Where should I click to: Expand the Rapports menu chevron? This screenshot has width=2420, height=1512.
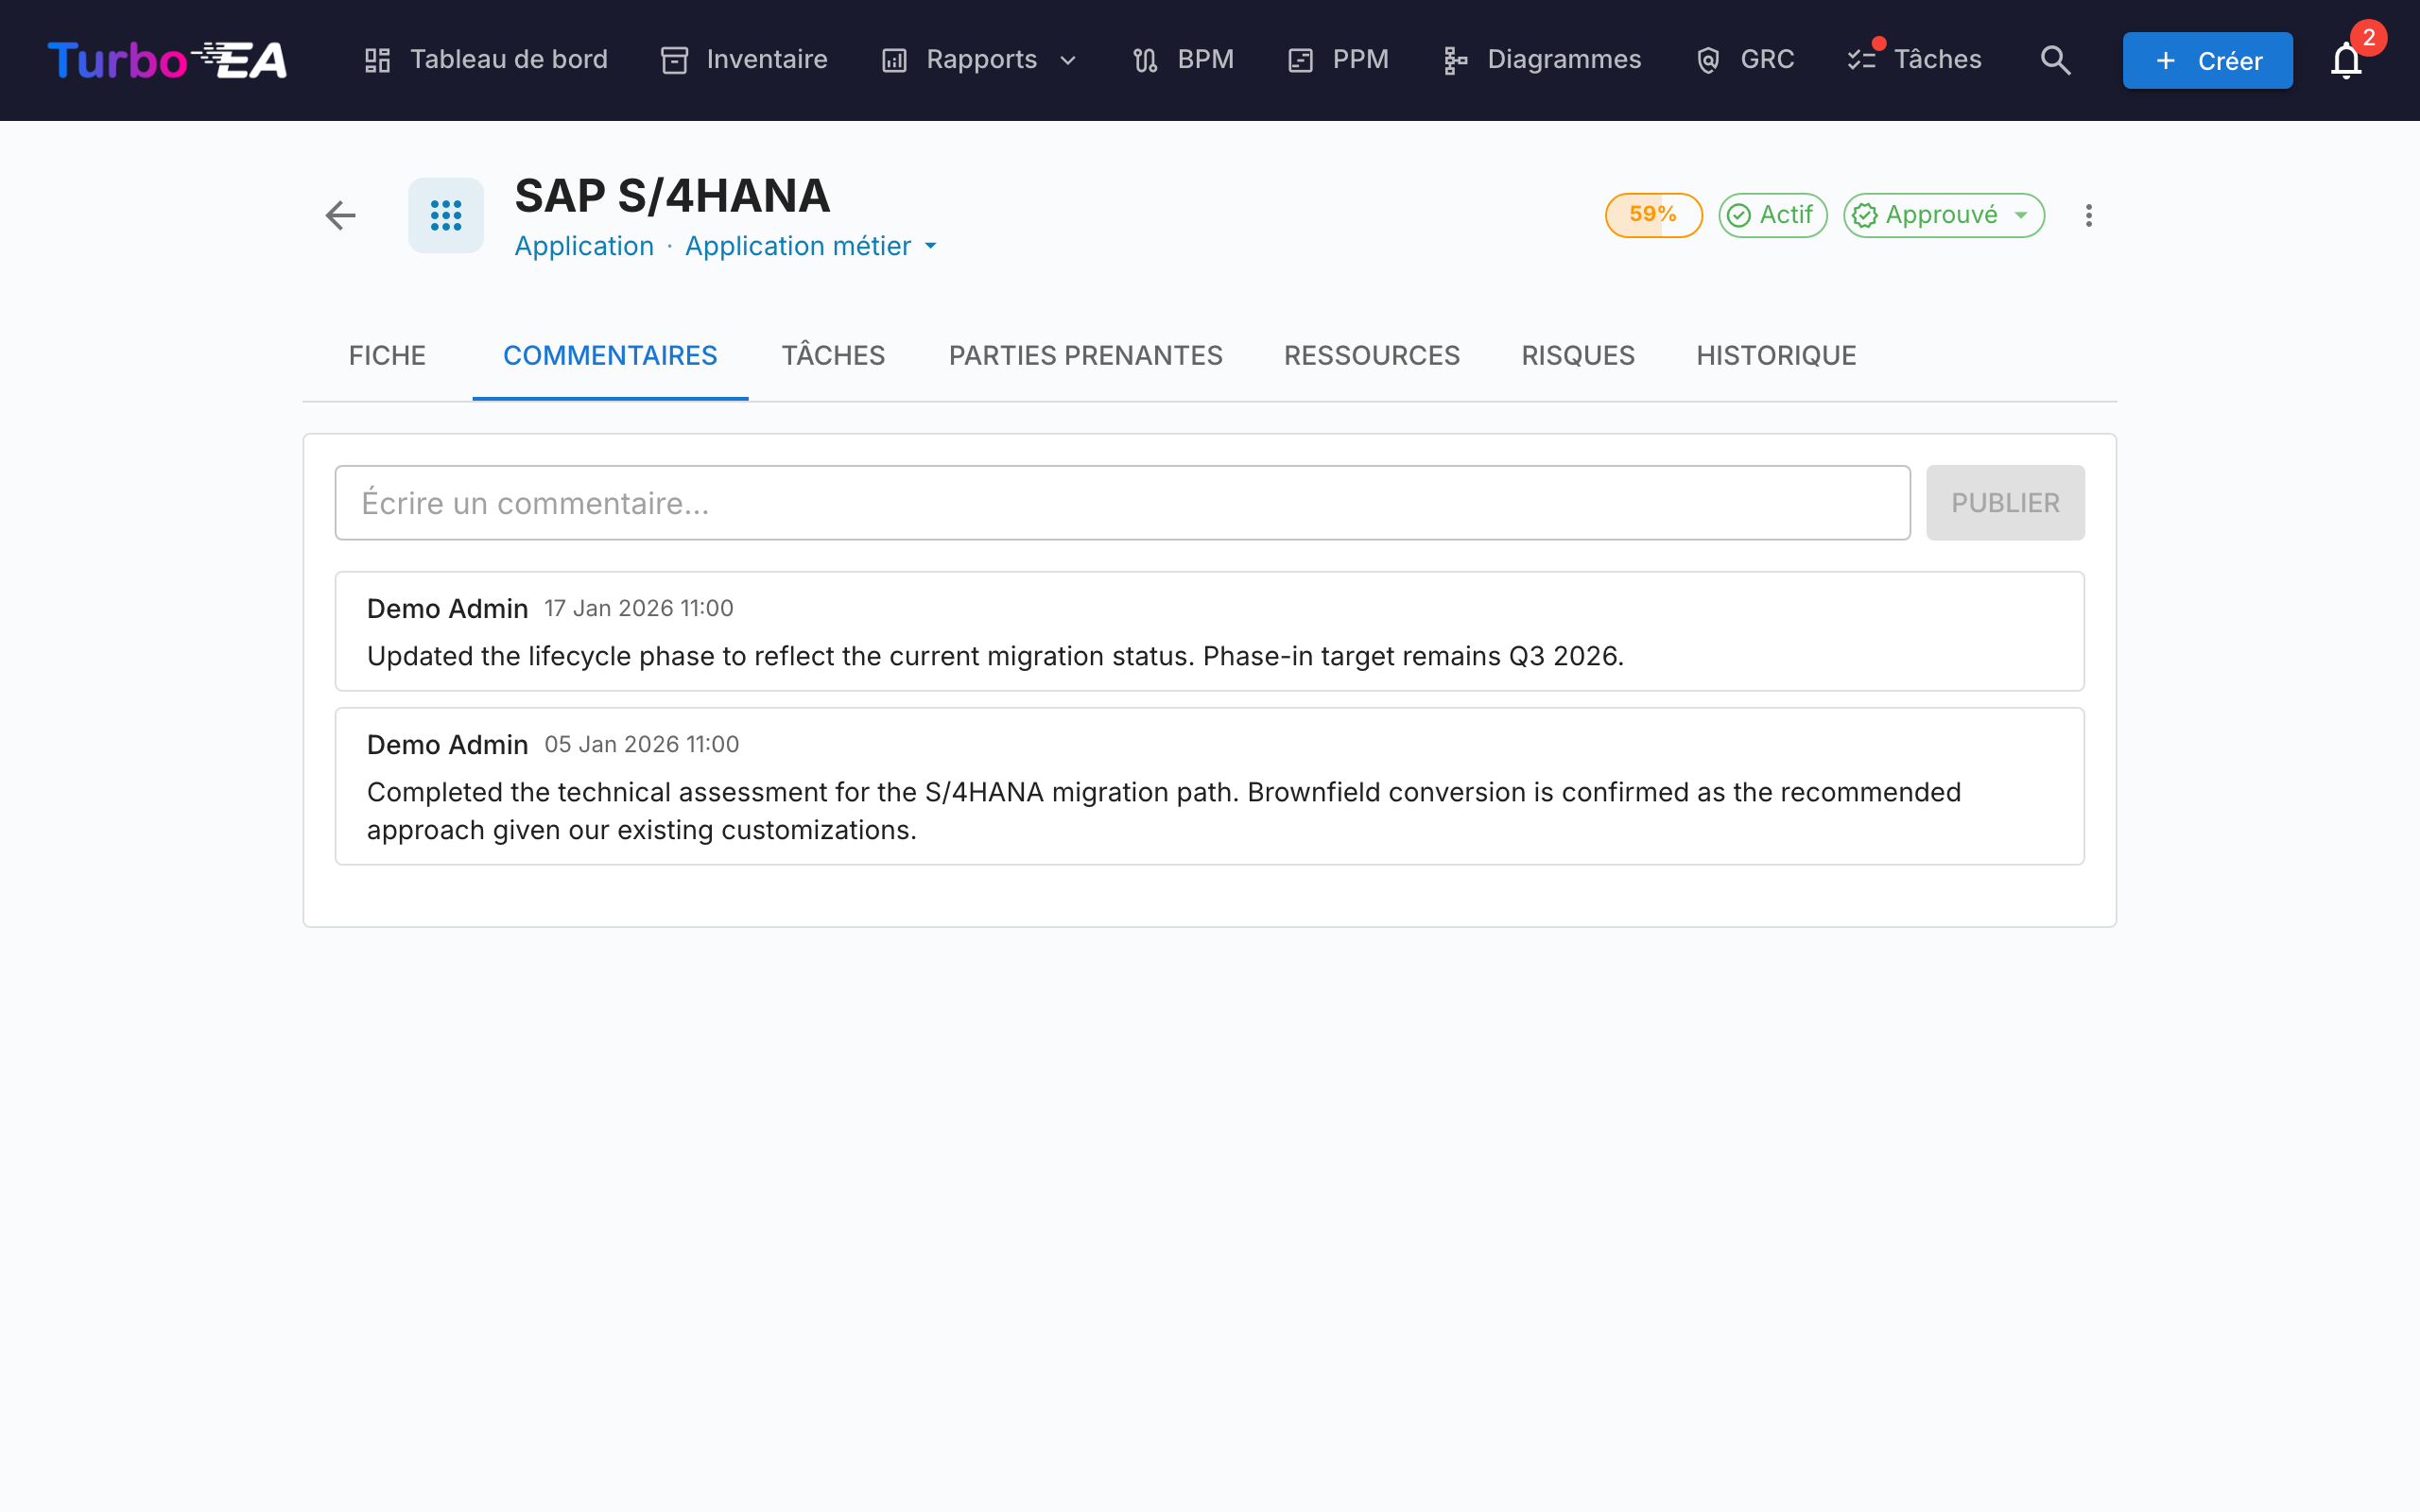pyautogui.click(x=1068, y=60)
